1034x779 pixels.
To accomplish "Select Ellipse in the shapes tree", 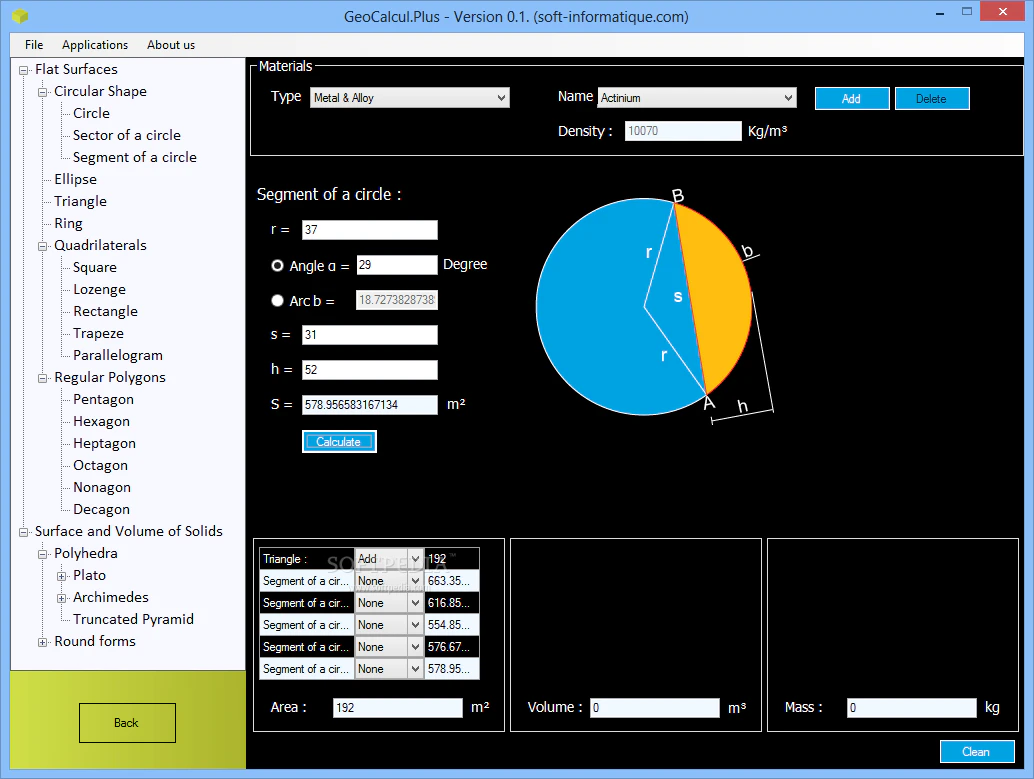I will [75, 179].
